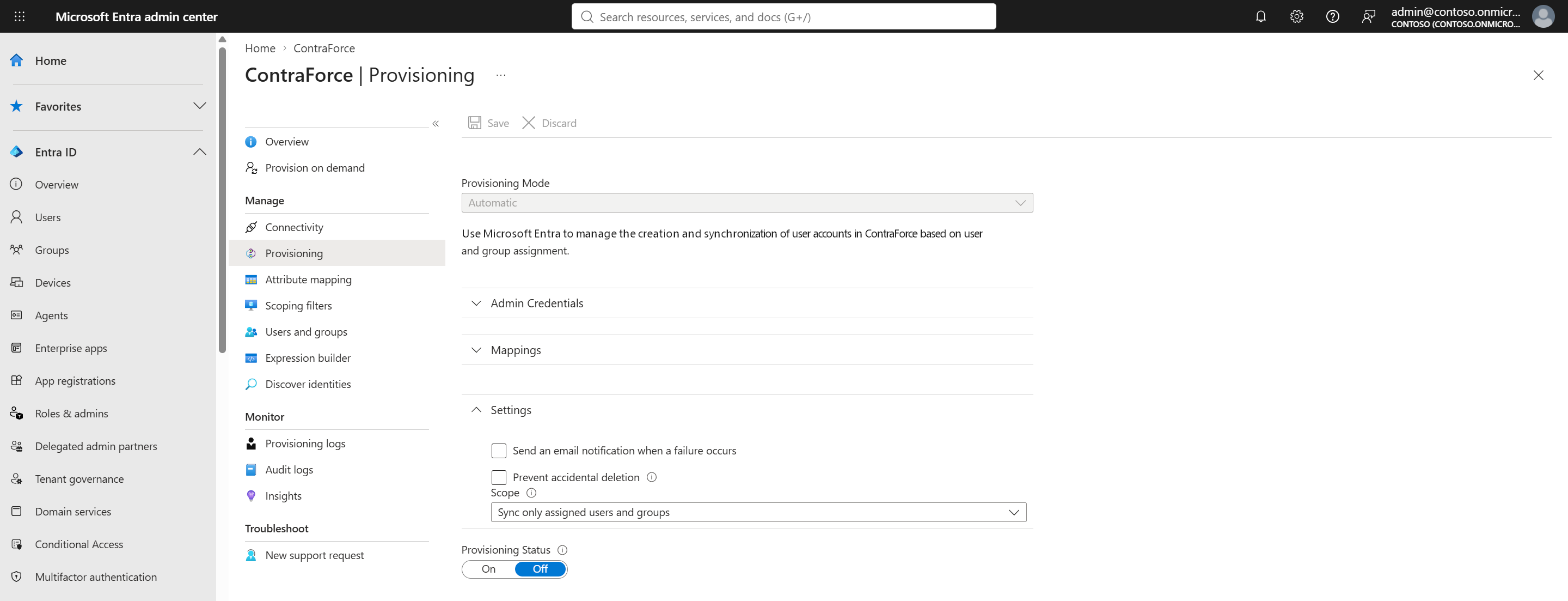Click the Agents icon in sidebar

pos(16,315)
